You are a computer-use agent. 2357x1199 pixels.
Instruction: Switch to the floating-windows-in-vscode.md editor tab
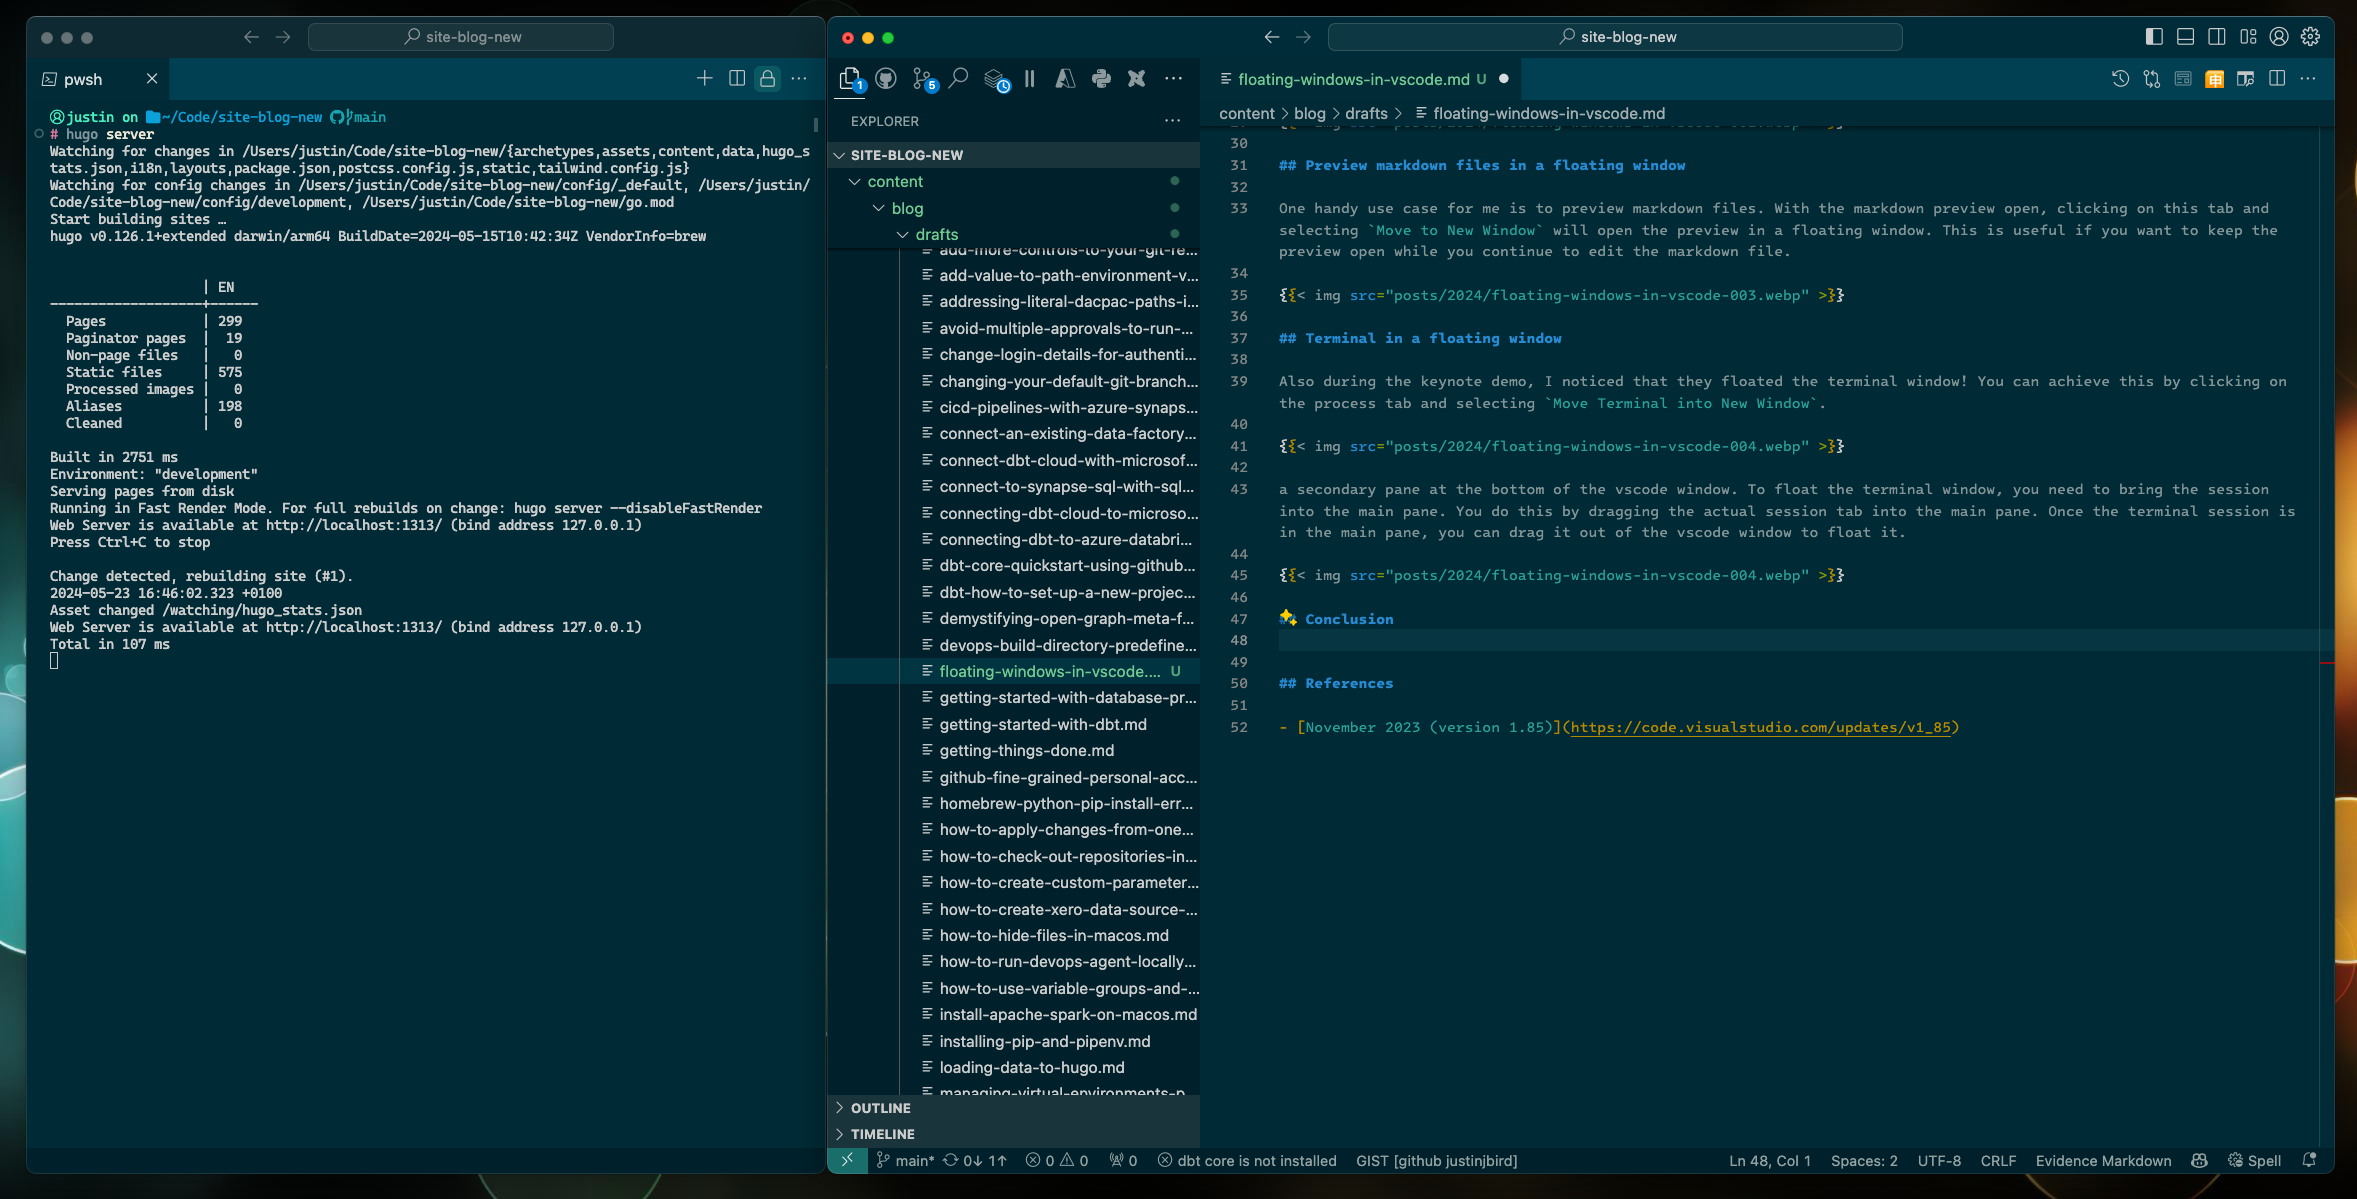click(x=1360, y=79)
